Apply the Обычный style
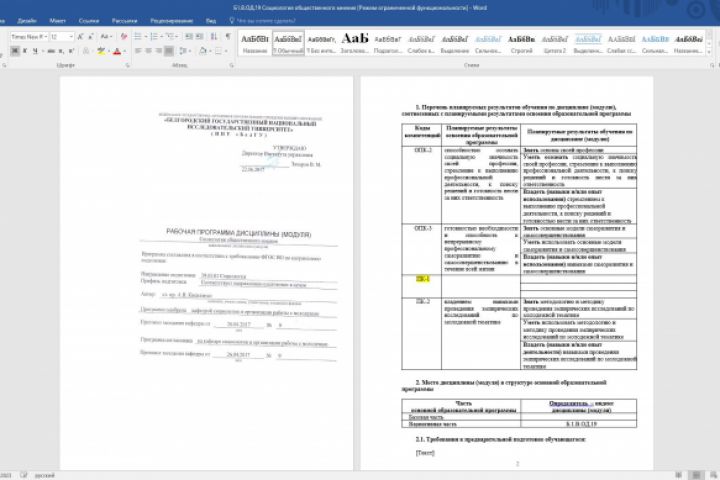 tap(288, 44)
